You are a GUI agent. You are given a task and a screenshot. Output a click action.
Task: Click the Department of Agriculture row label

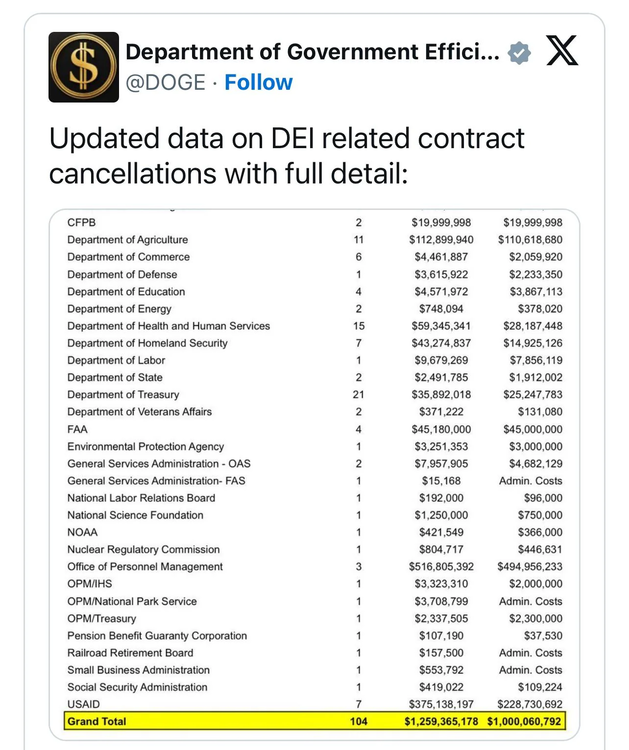tap(127, 240)
